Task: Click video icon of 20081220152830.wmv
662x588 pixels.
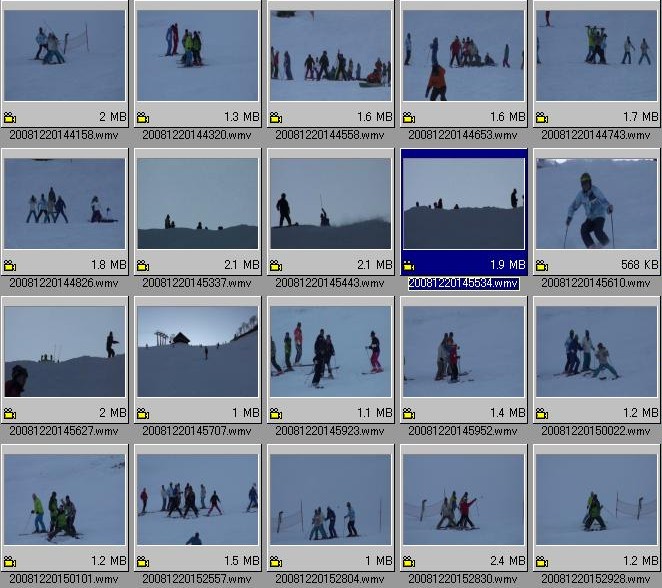Action: click(x=409, y=562)
